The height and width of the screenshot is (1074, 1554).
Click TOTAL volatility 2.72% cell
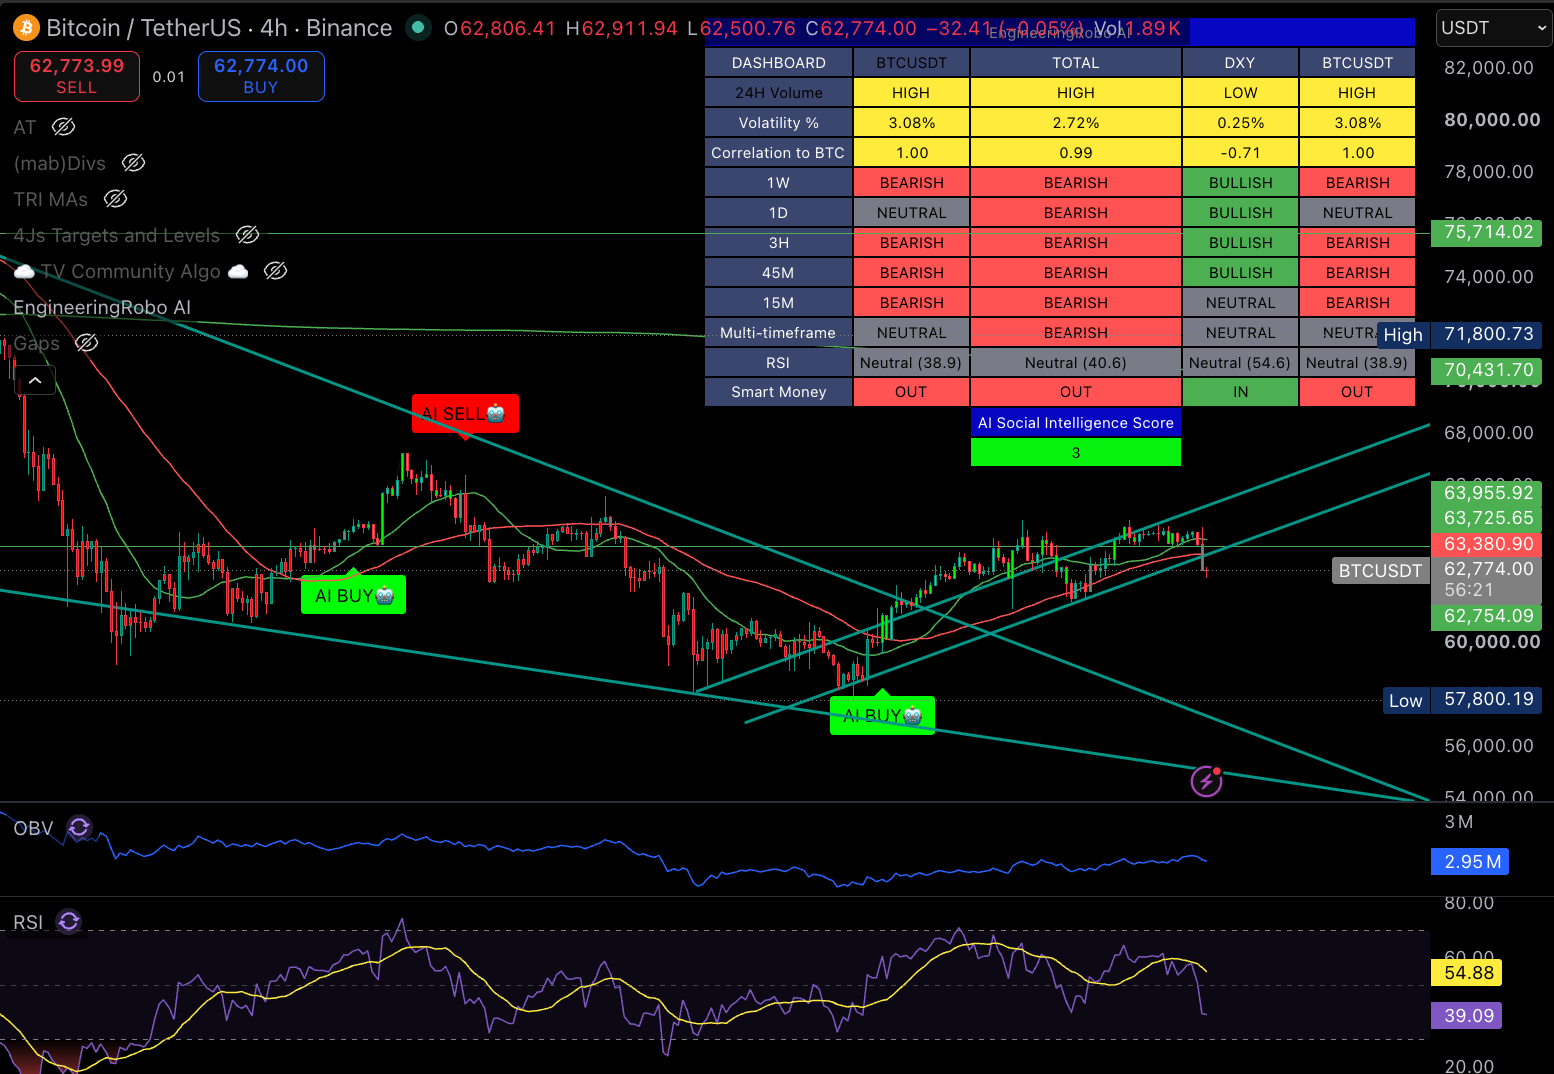[1076, 122]
